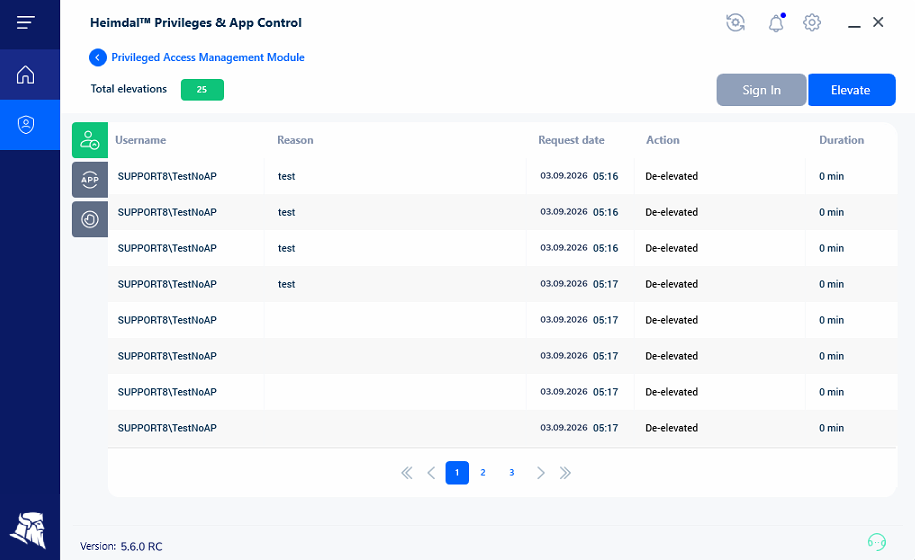Screen dimensions: 915x560
Task: Go to page 2
Action: tap(483, 472)
